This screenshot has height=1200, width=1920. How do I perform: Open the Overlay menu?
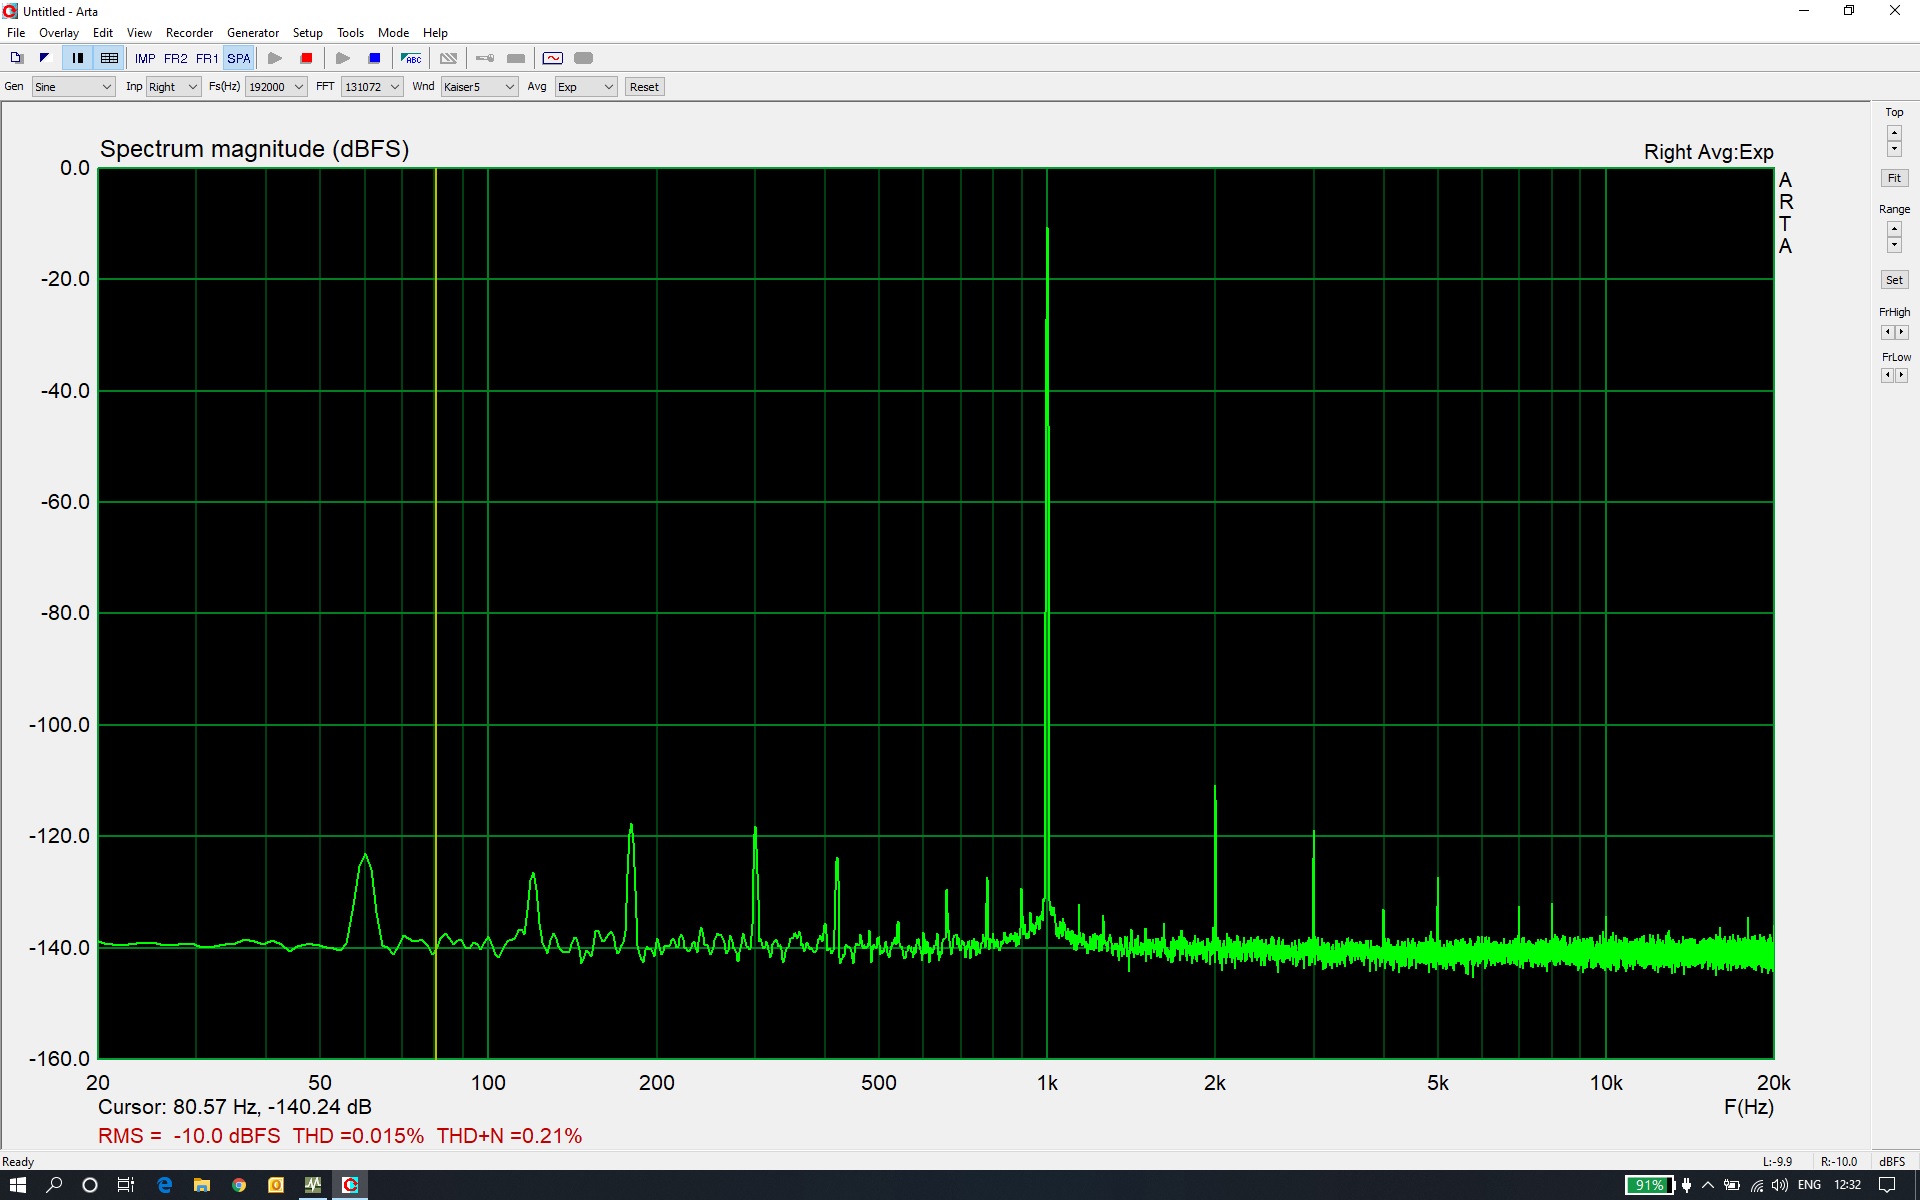(x=59, y=33)
